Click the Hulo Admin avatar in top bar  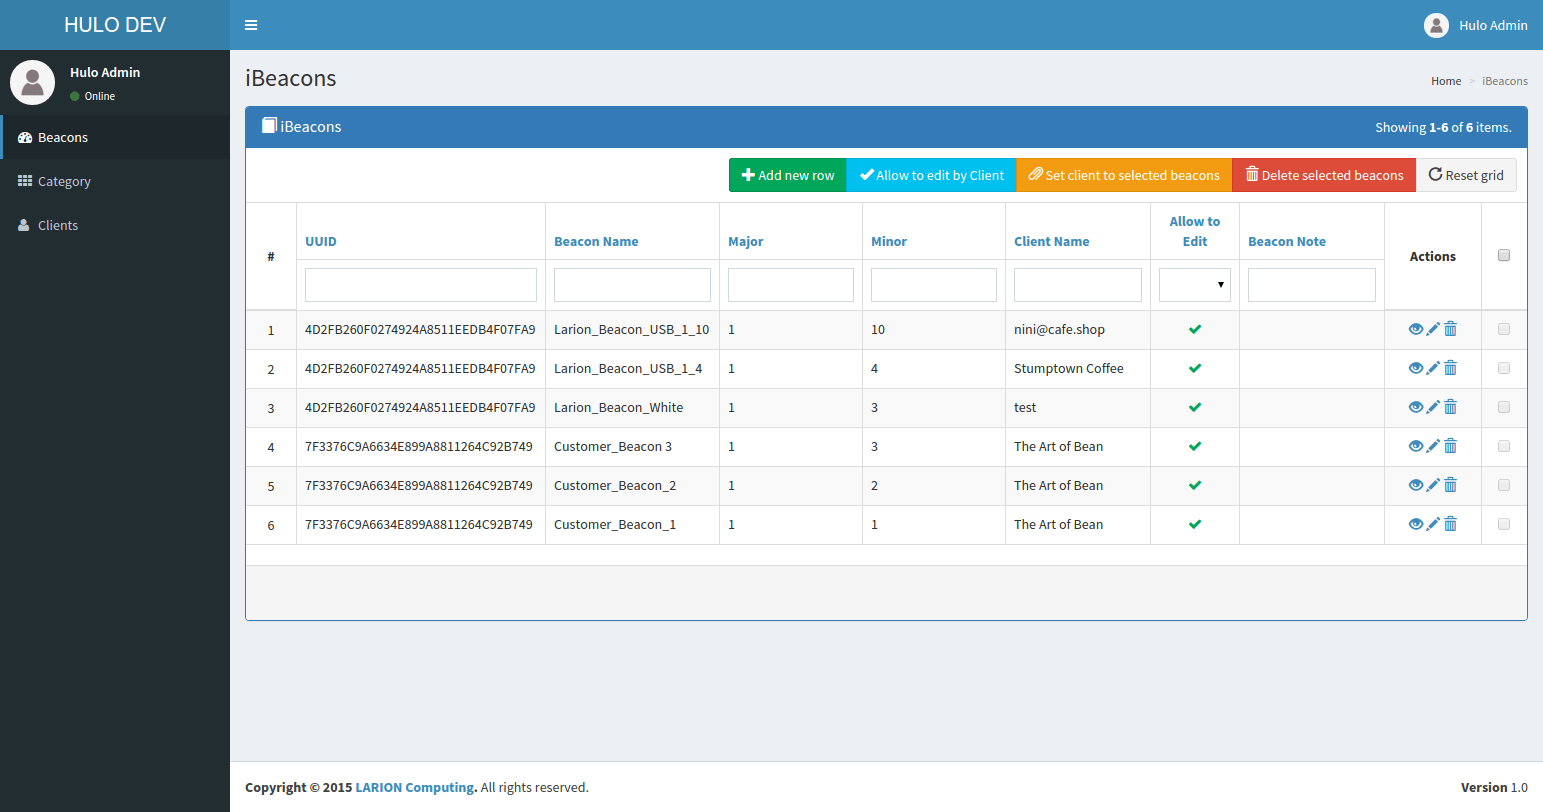tap(1436, 25)
